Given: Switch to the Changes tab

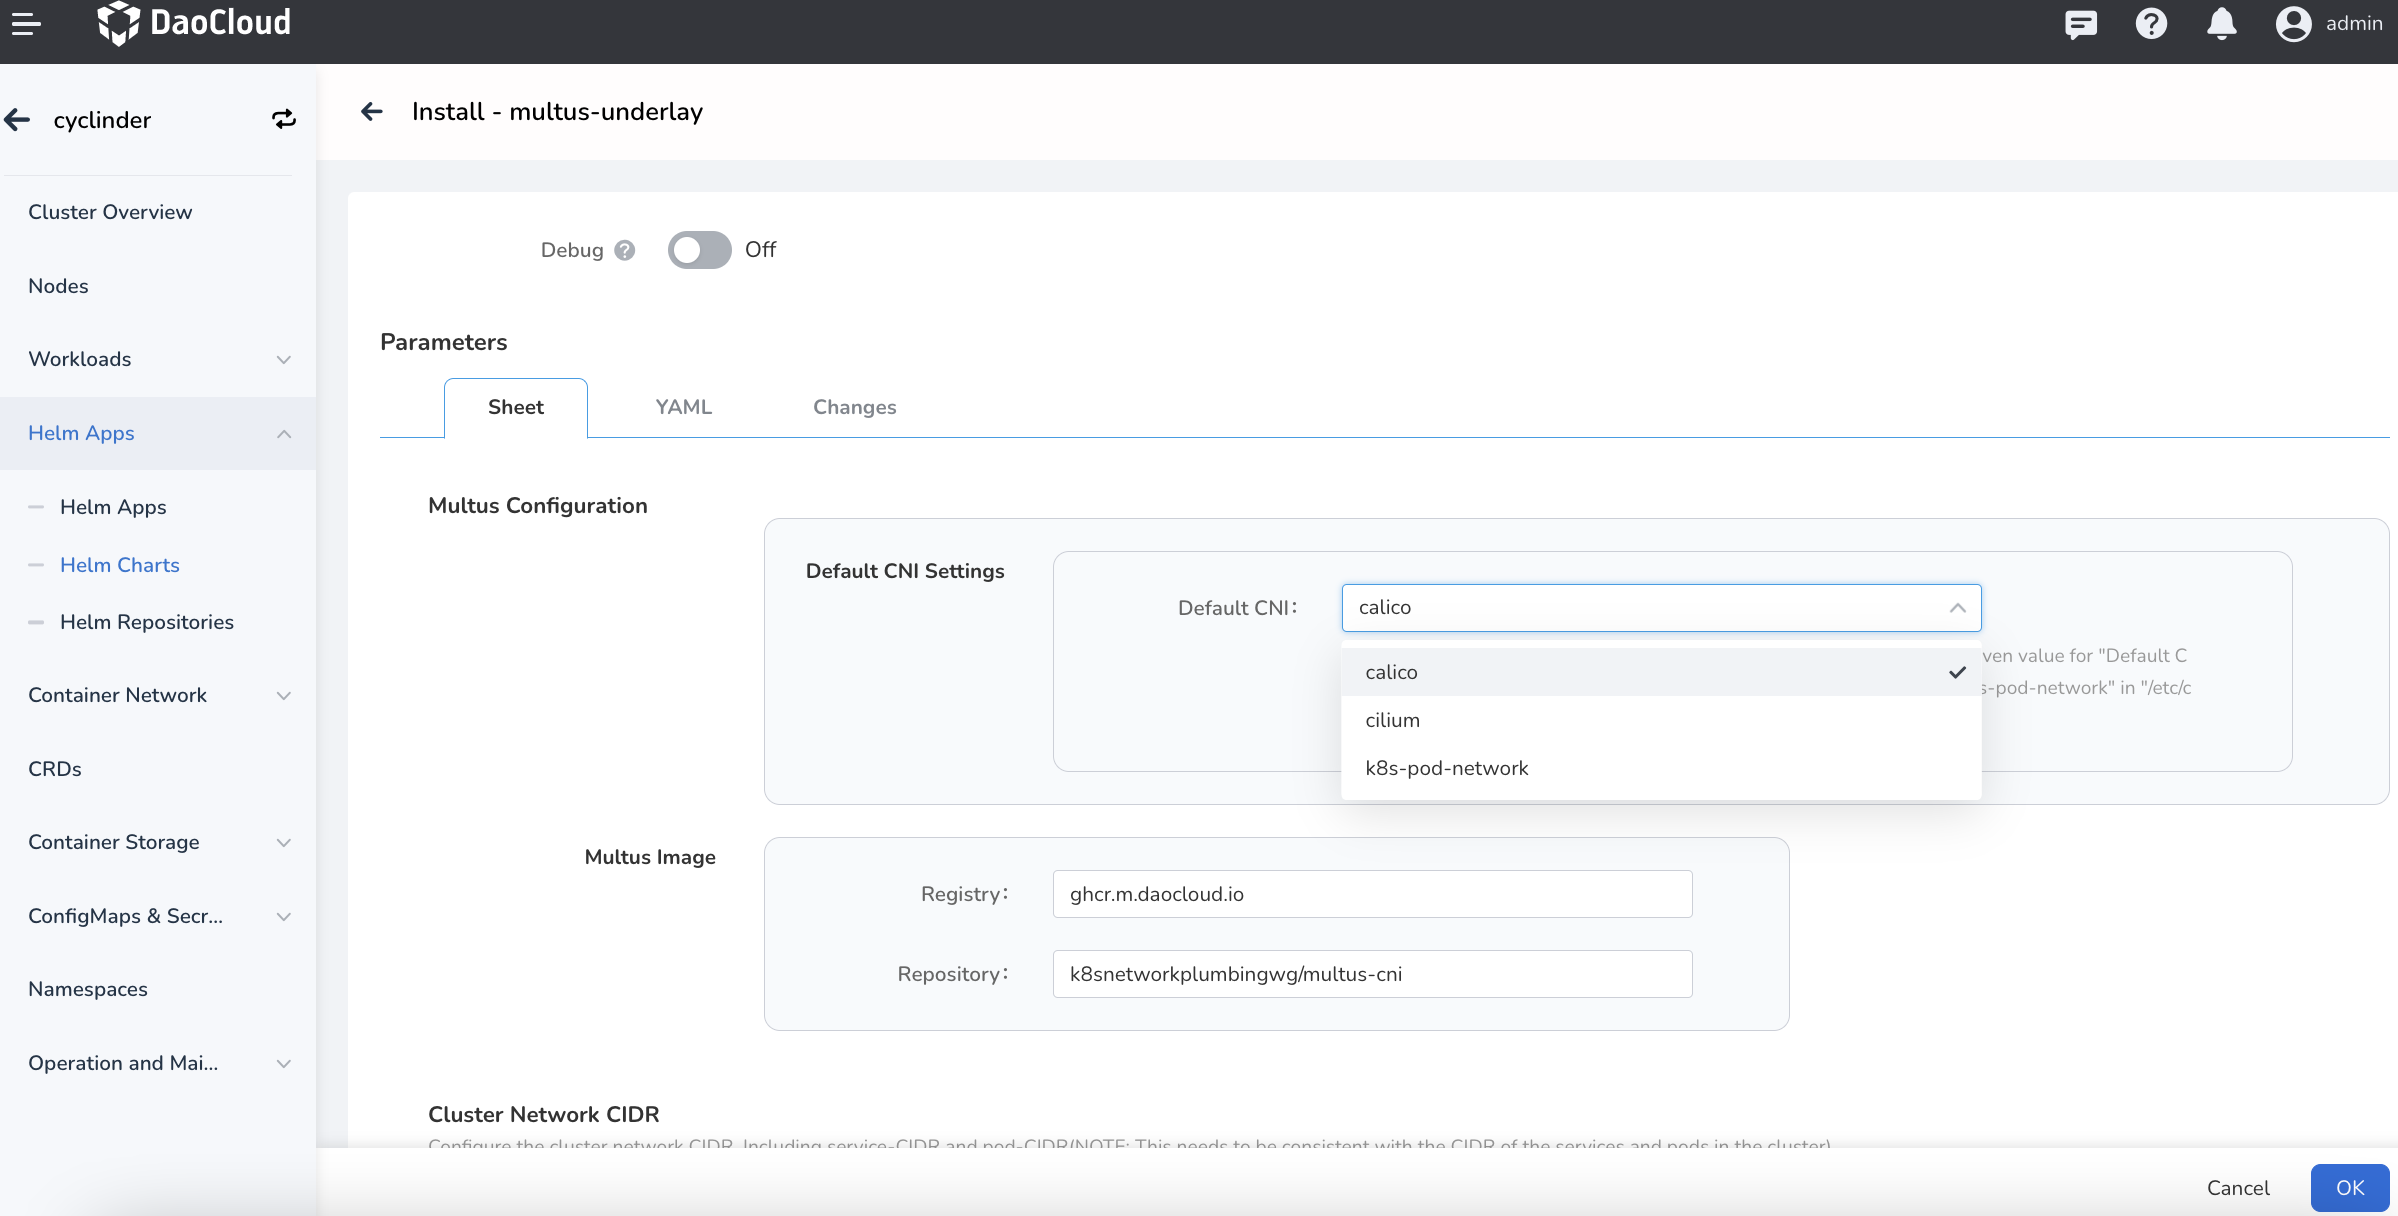Looking at the screenshot, I should click(x=854, y=407).
